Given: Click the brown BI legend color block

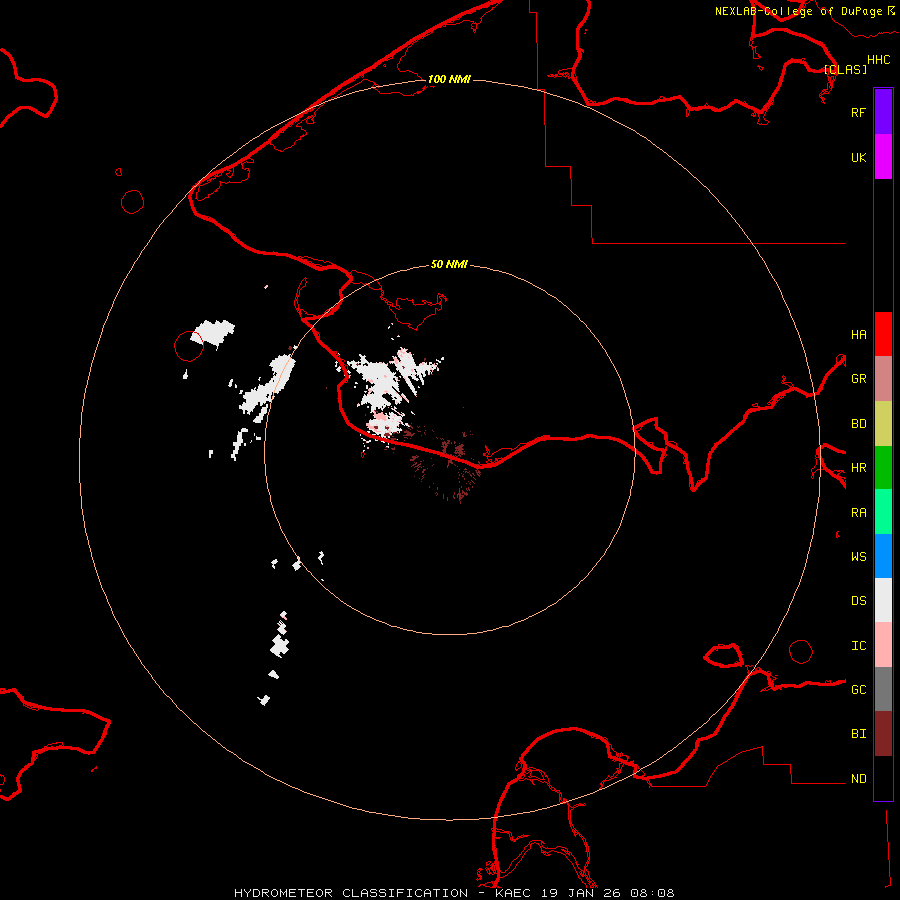Looking at the screenshot, I should click(x=883, y=734).
